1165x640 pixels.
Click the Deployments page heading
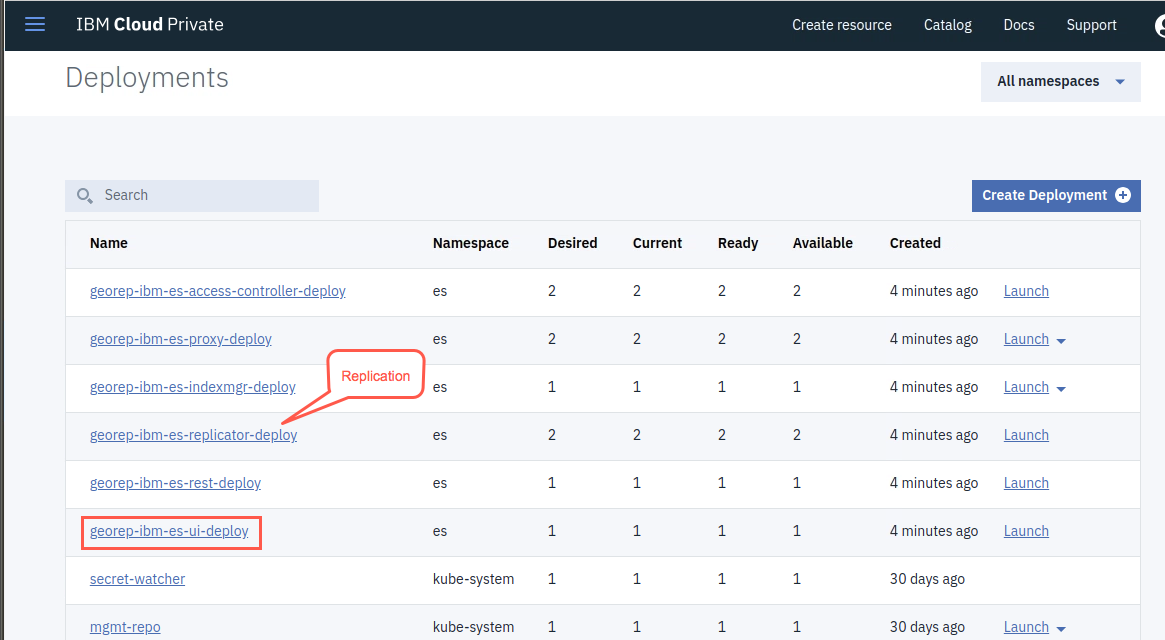pos(146,78)
